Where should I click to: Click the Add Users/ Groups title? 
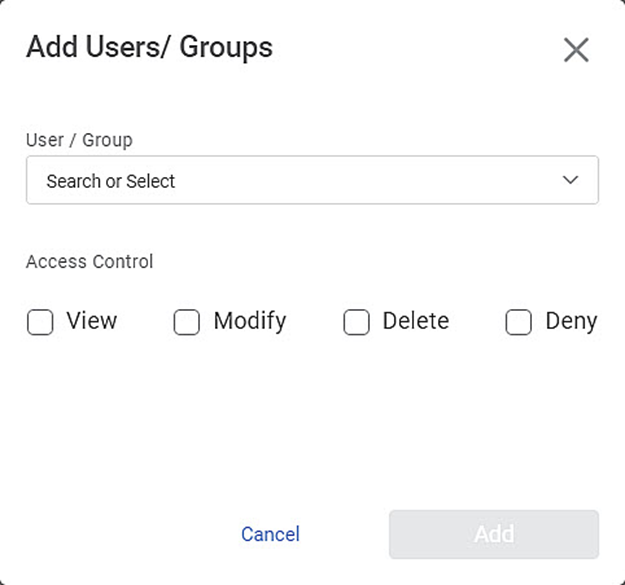pyautogui.click(x=149, y=47)
